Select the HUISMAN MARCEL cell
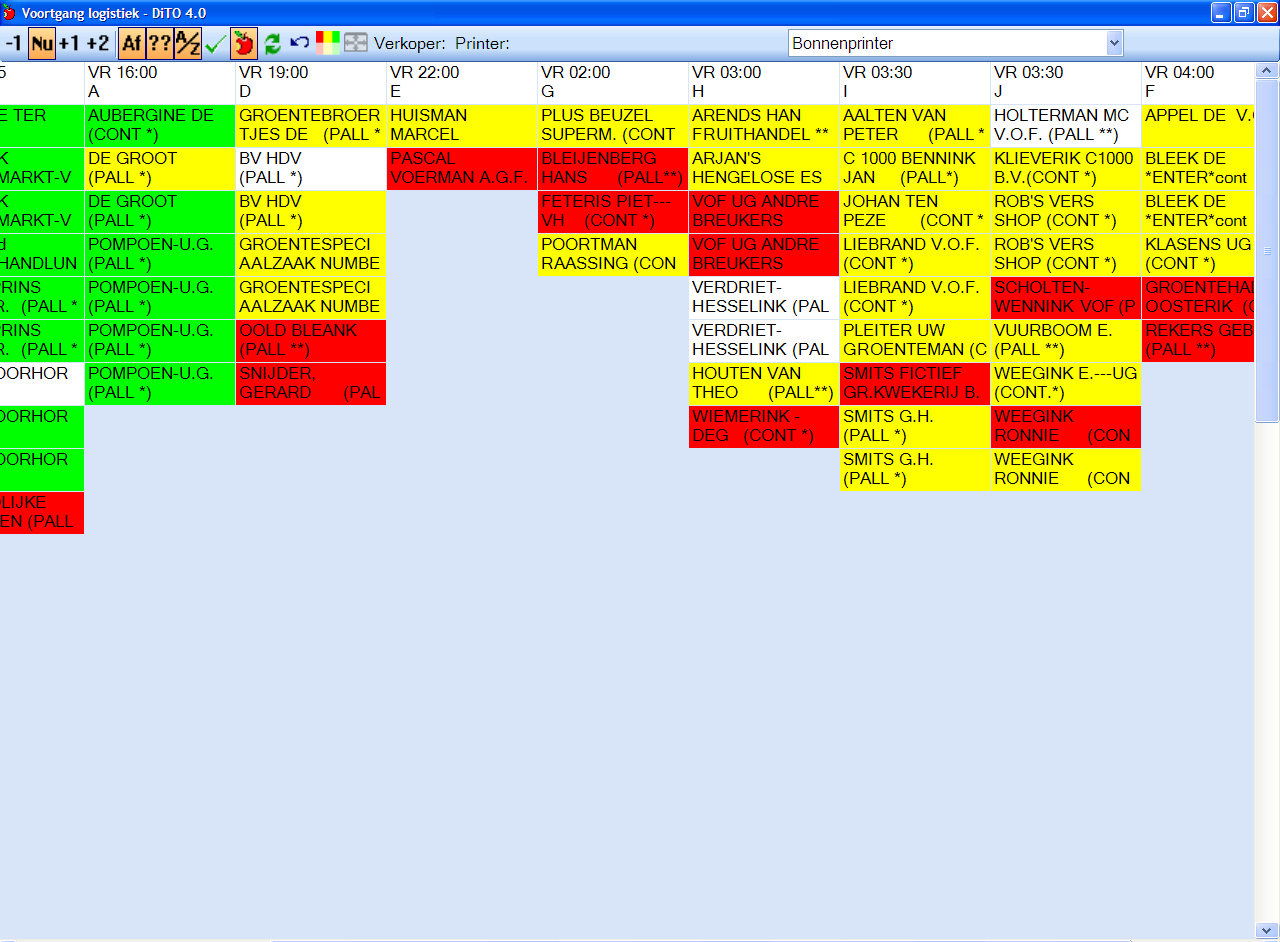 coord(462,125)
